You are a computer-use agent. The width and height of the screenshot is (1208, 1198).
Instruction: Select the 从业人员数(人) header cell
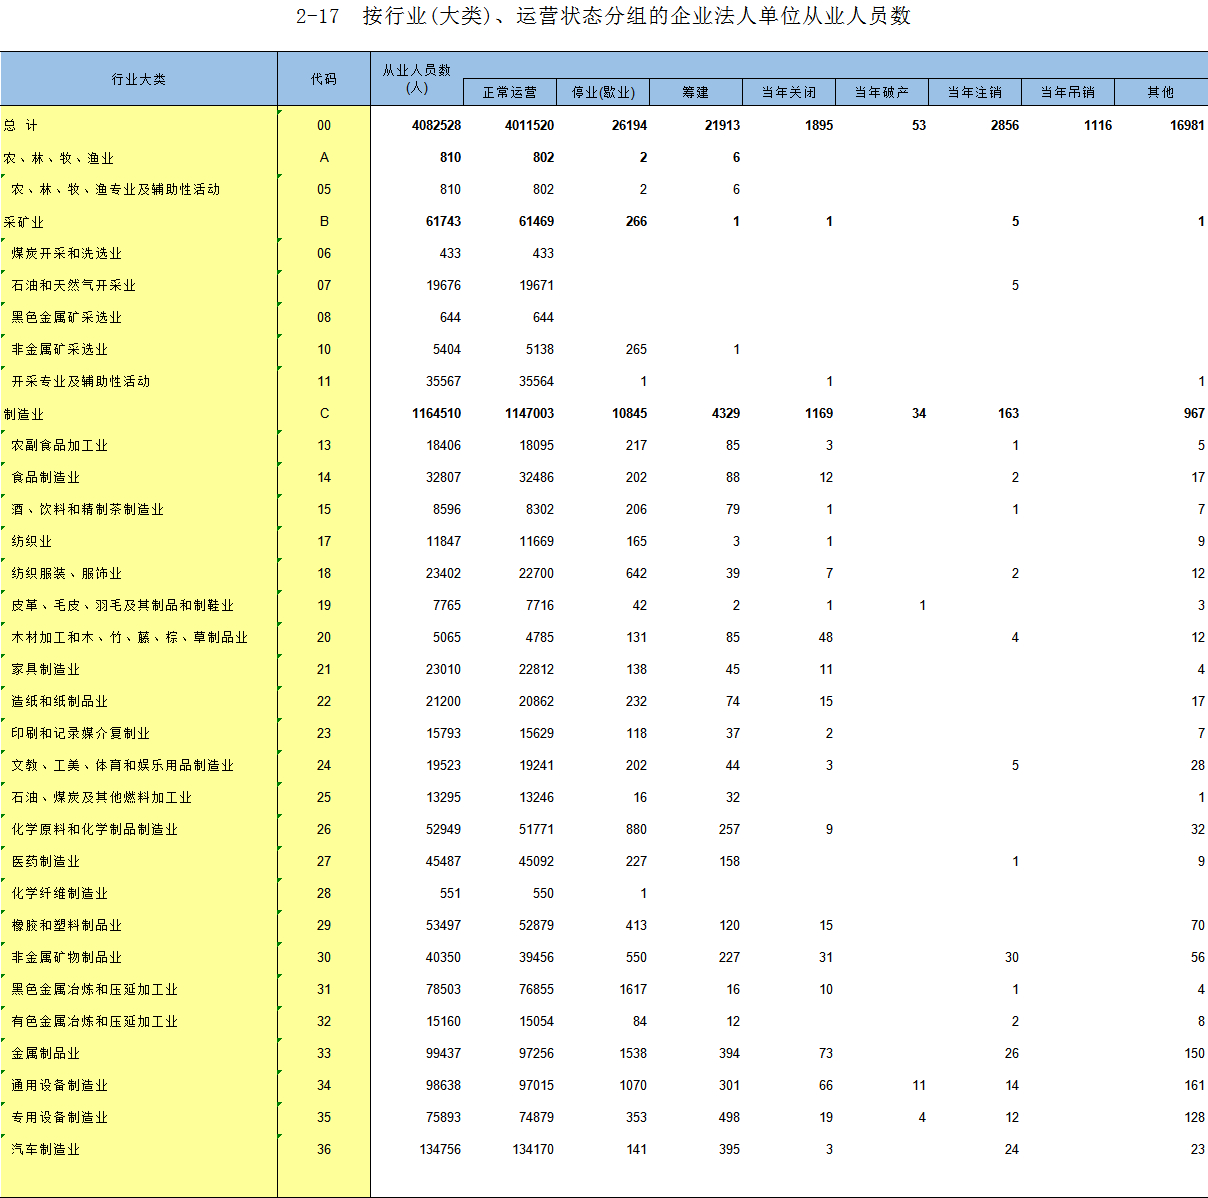click(x=417, y=79)
